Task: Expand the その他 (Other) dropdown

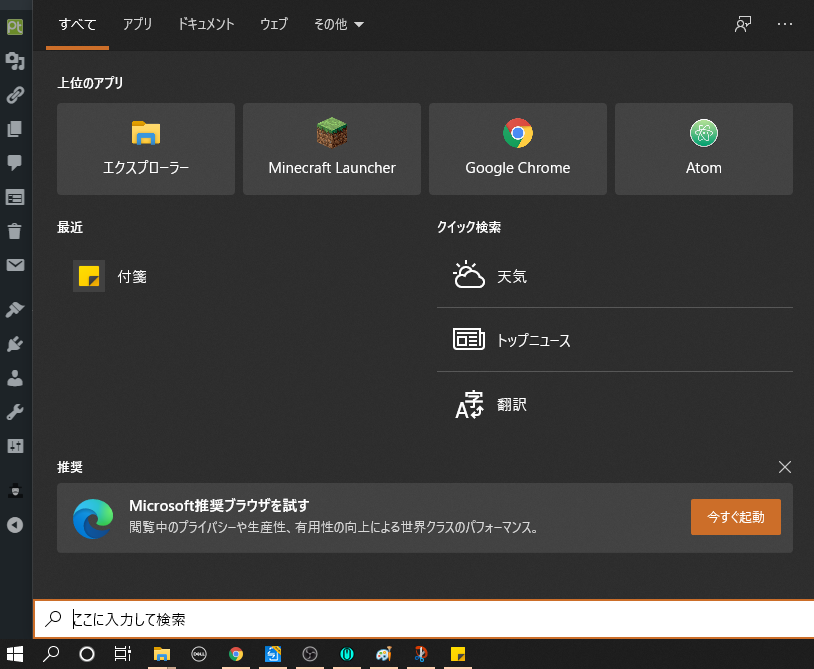Action: pos(339,24)
